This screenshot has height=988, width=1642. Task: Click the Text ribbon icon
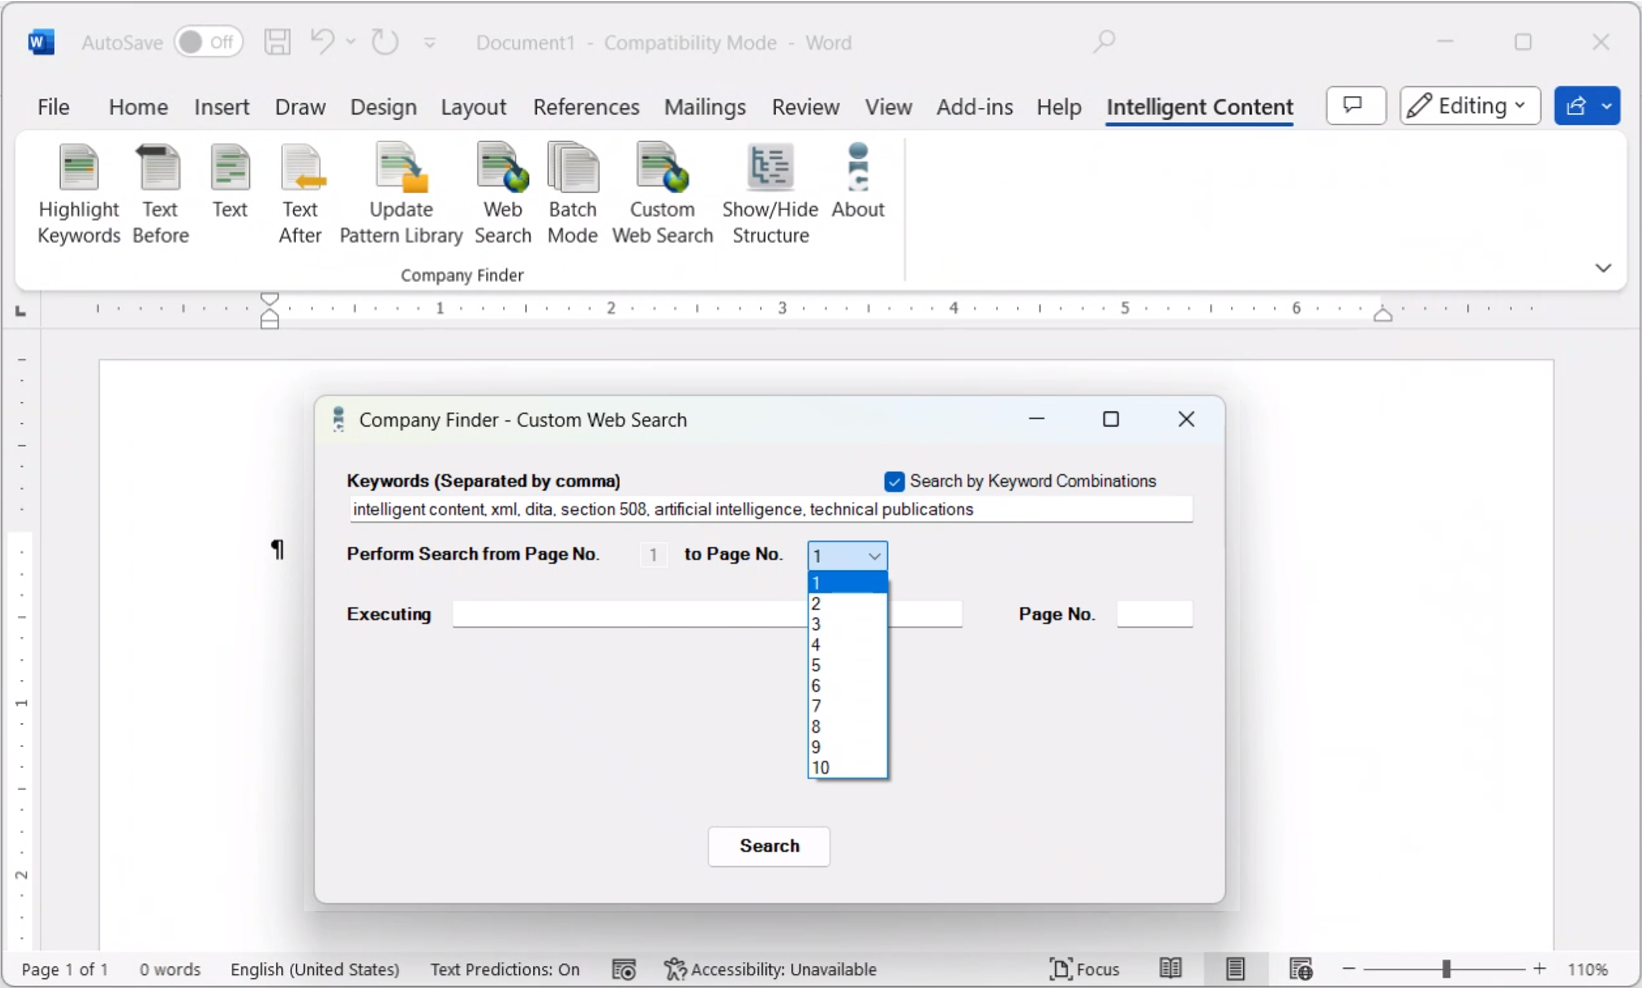pyautogui.click(x=230, y=182)
